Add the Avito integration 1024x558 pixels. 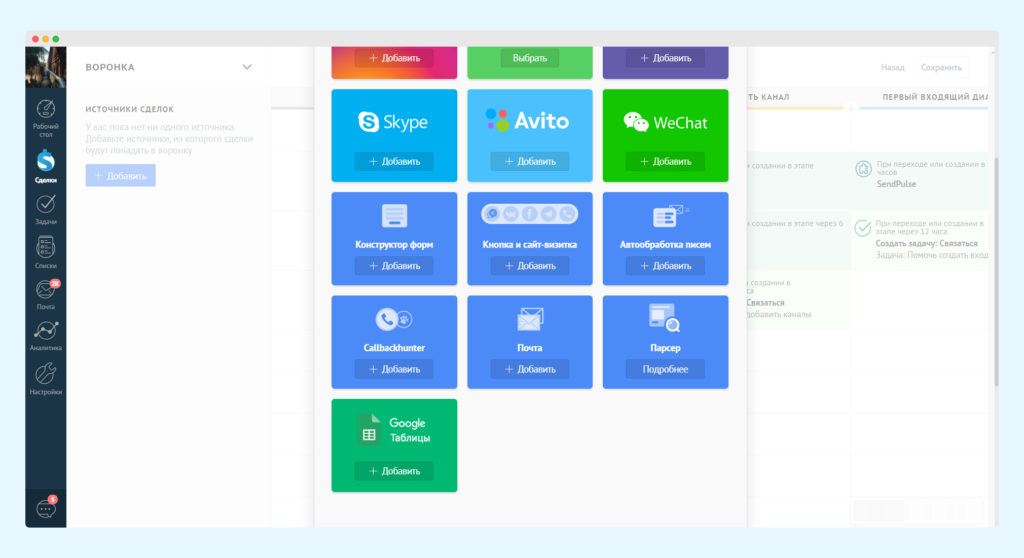[x=530, y=161]
